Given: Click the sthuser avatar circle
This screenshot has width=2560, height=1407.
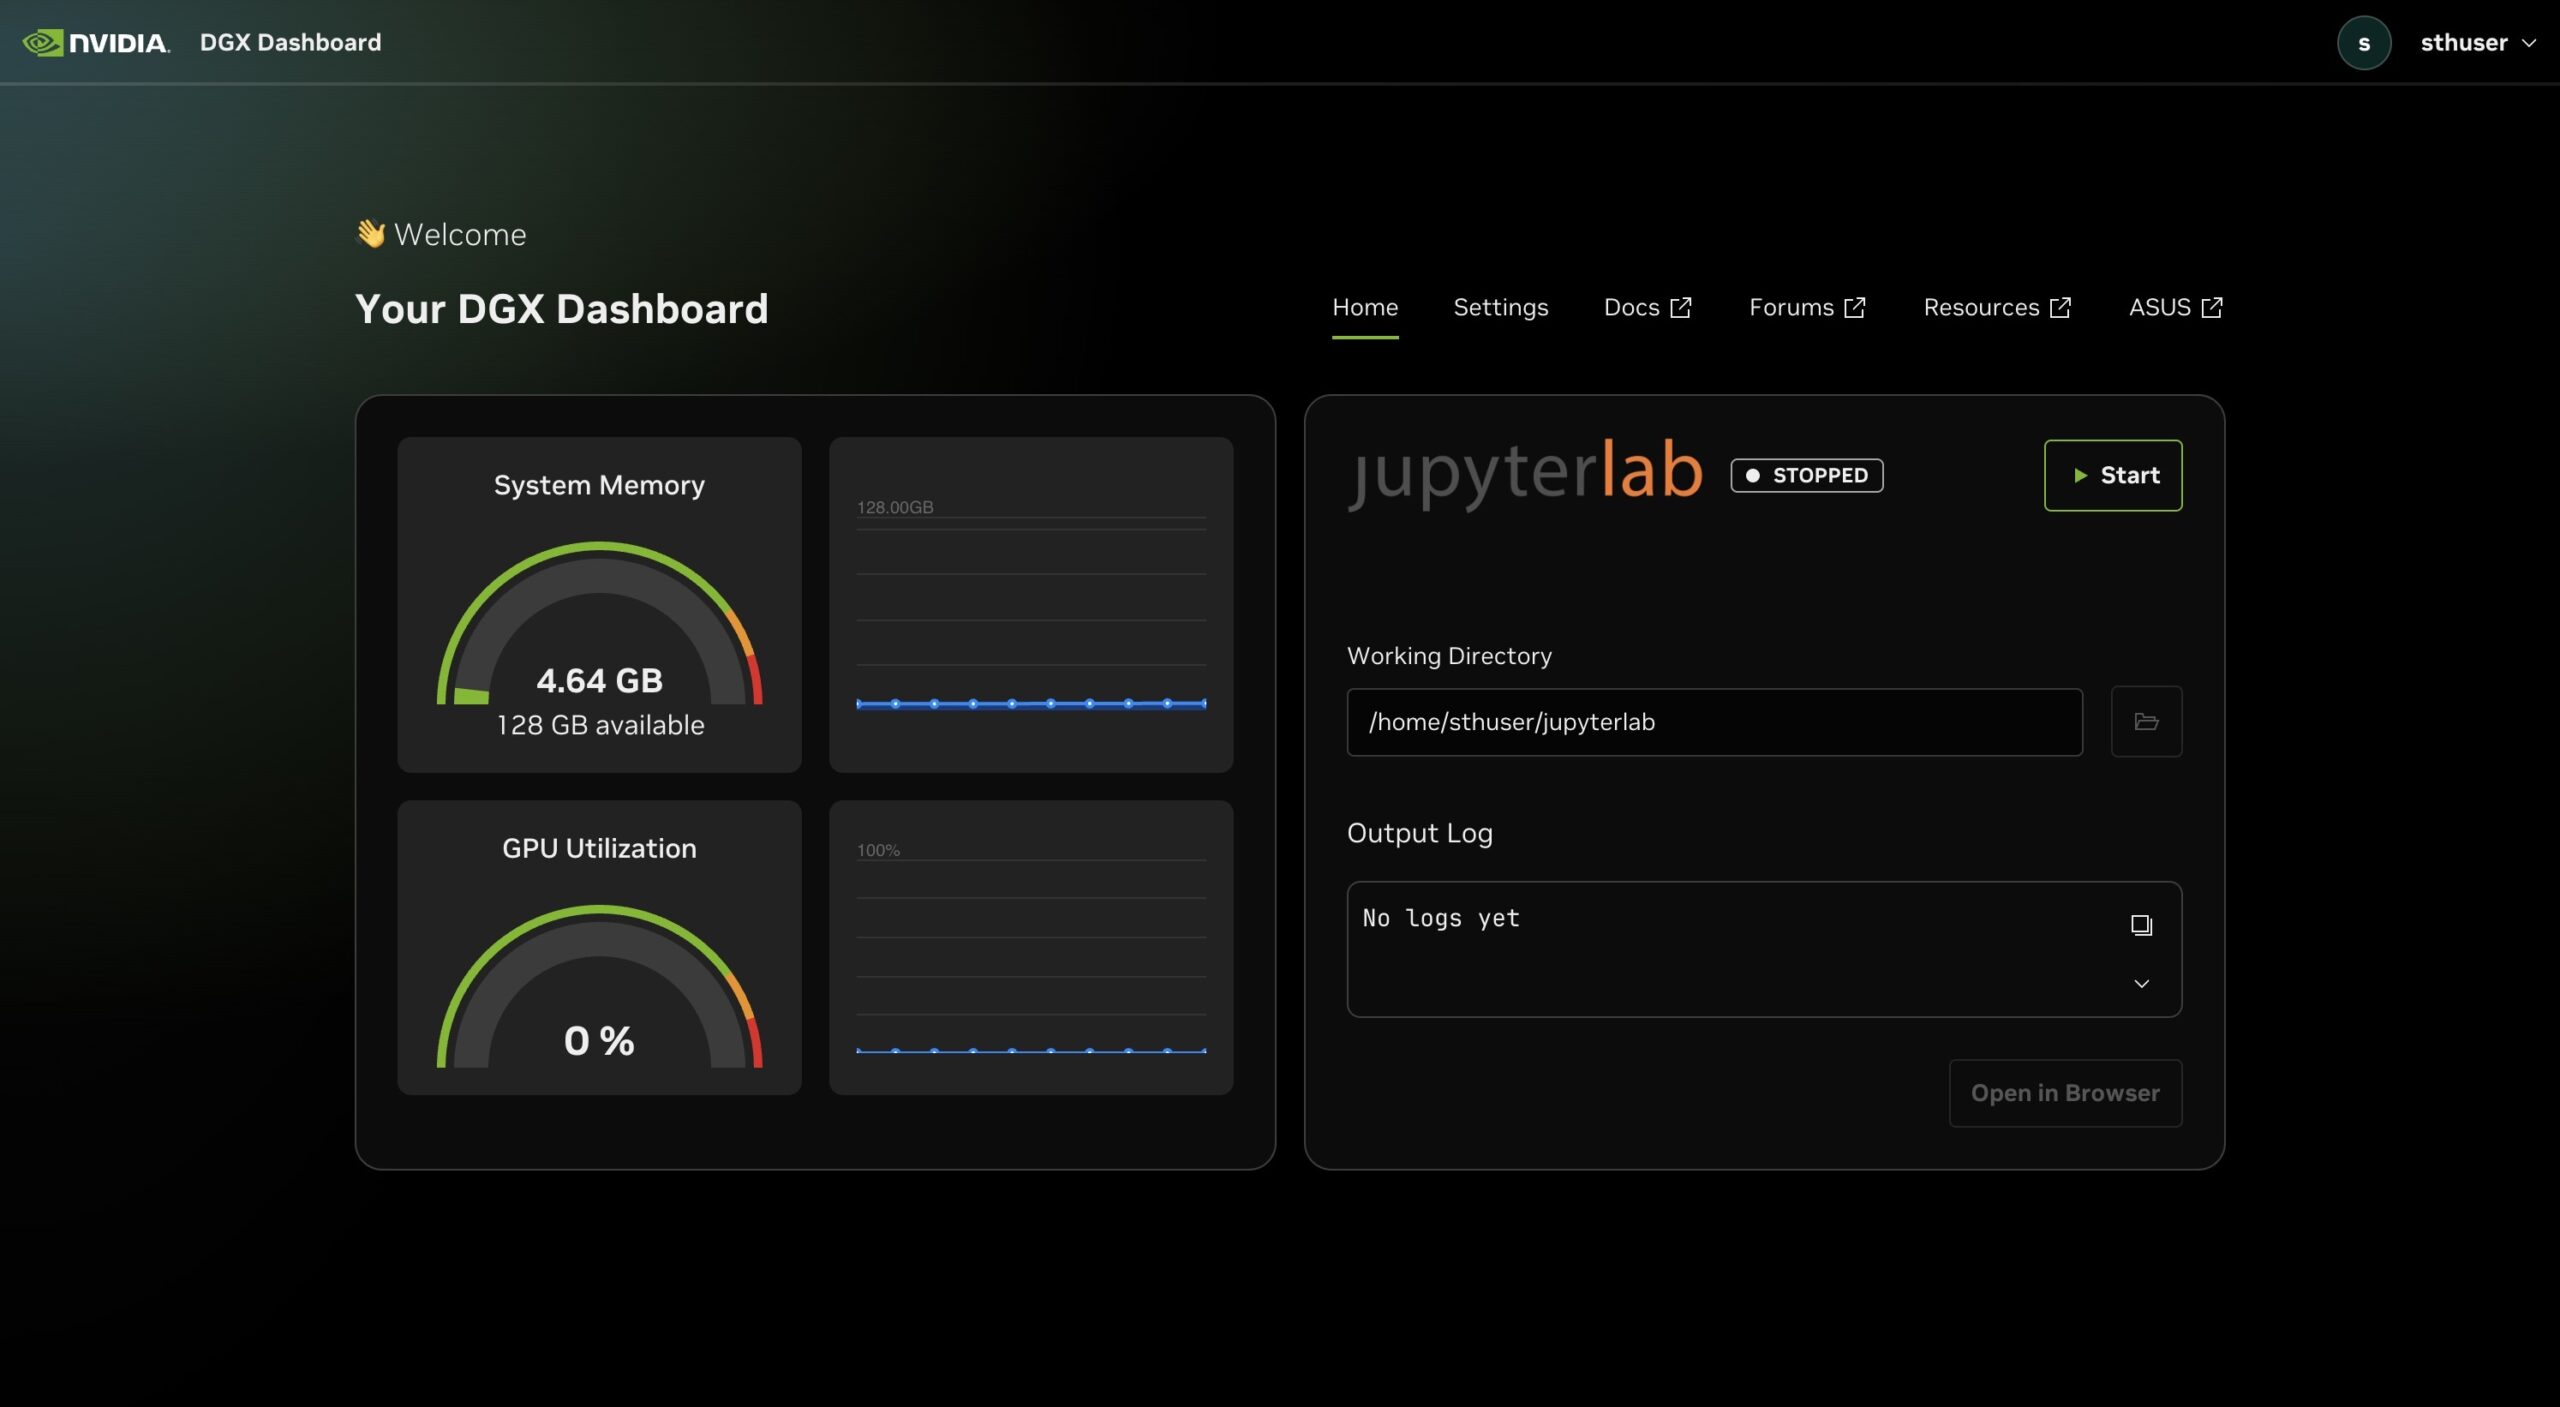Looking at the screenshot, I should point(2363,43).
